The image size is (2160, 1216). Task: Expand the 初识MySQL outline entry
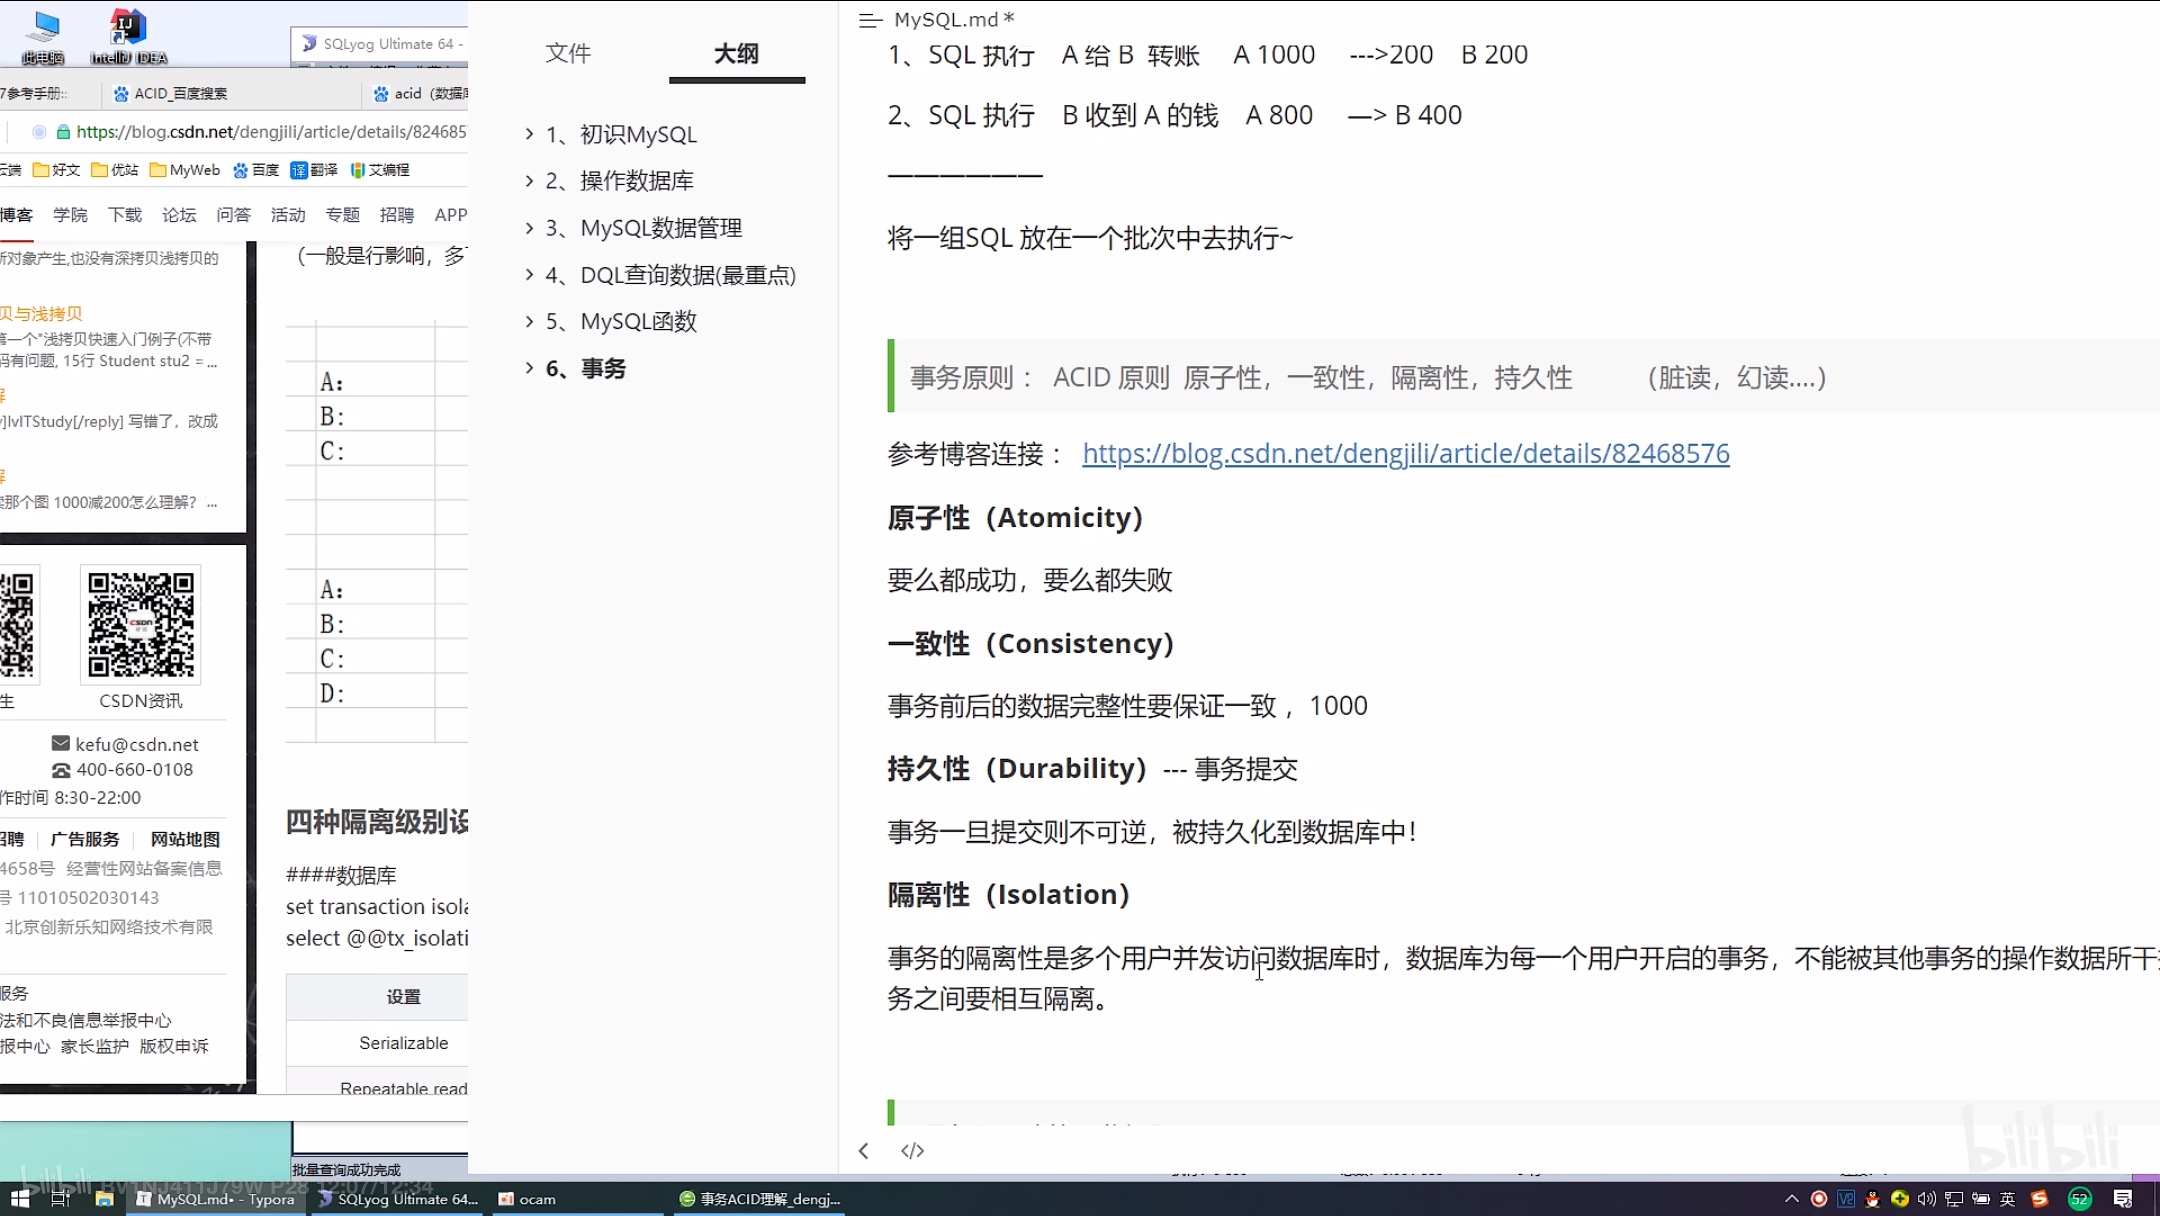point(529,134)
